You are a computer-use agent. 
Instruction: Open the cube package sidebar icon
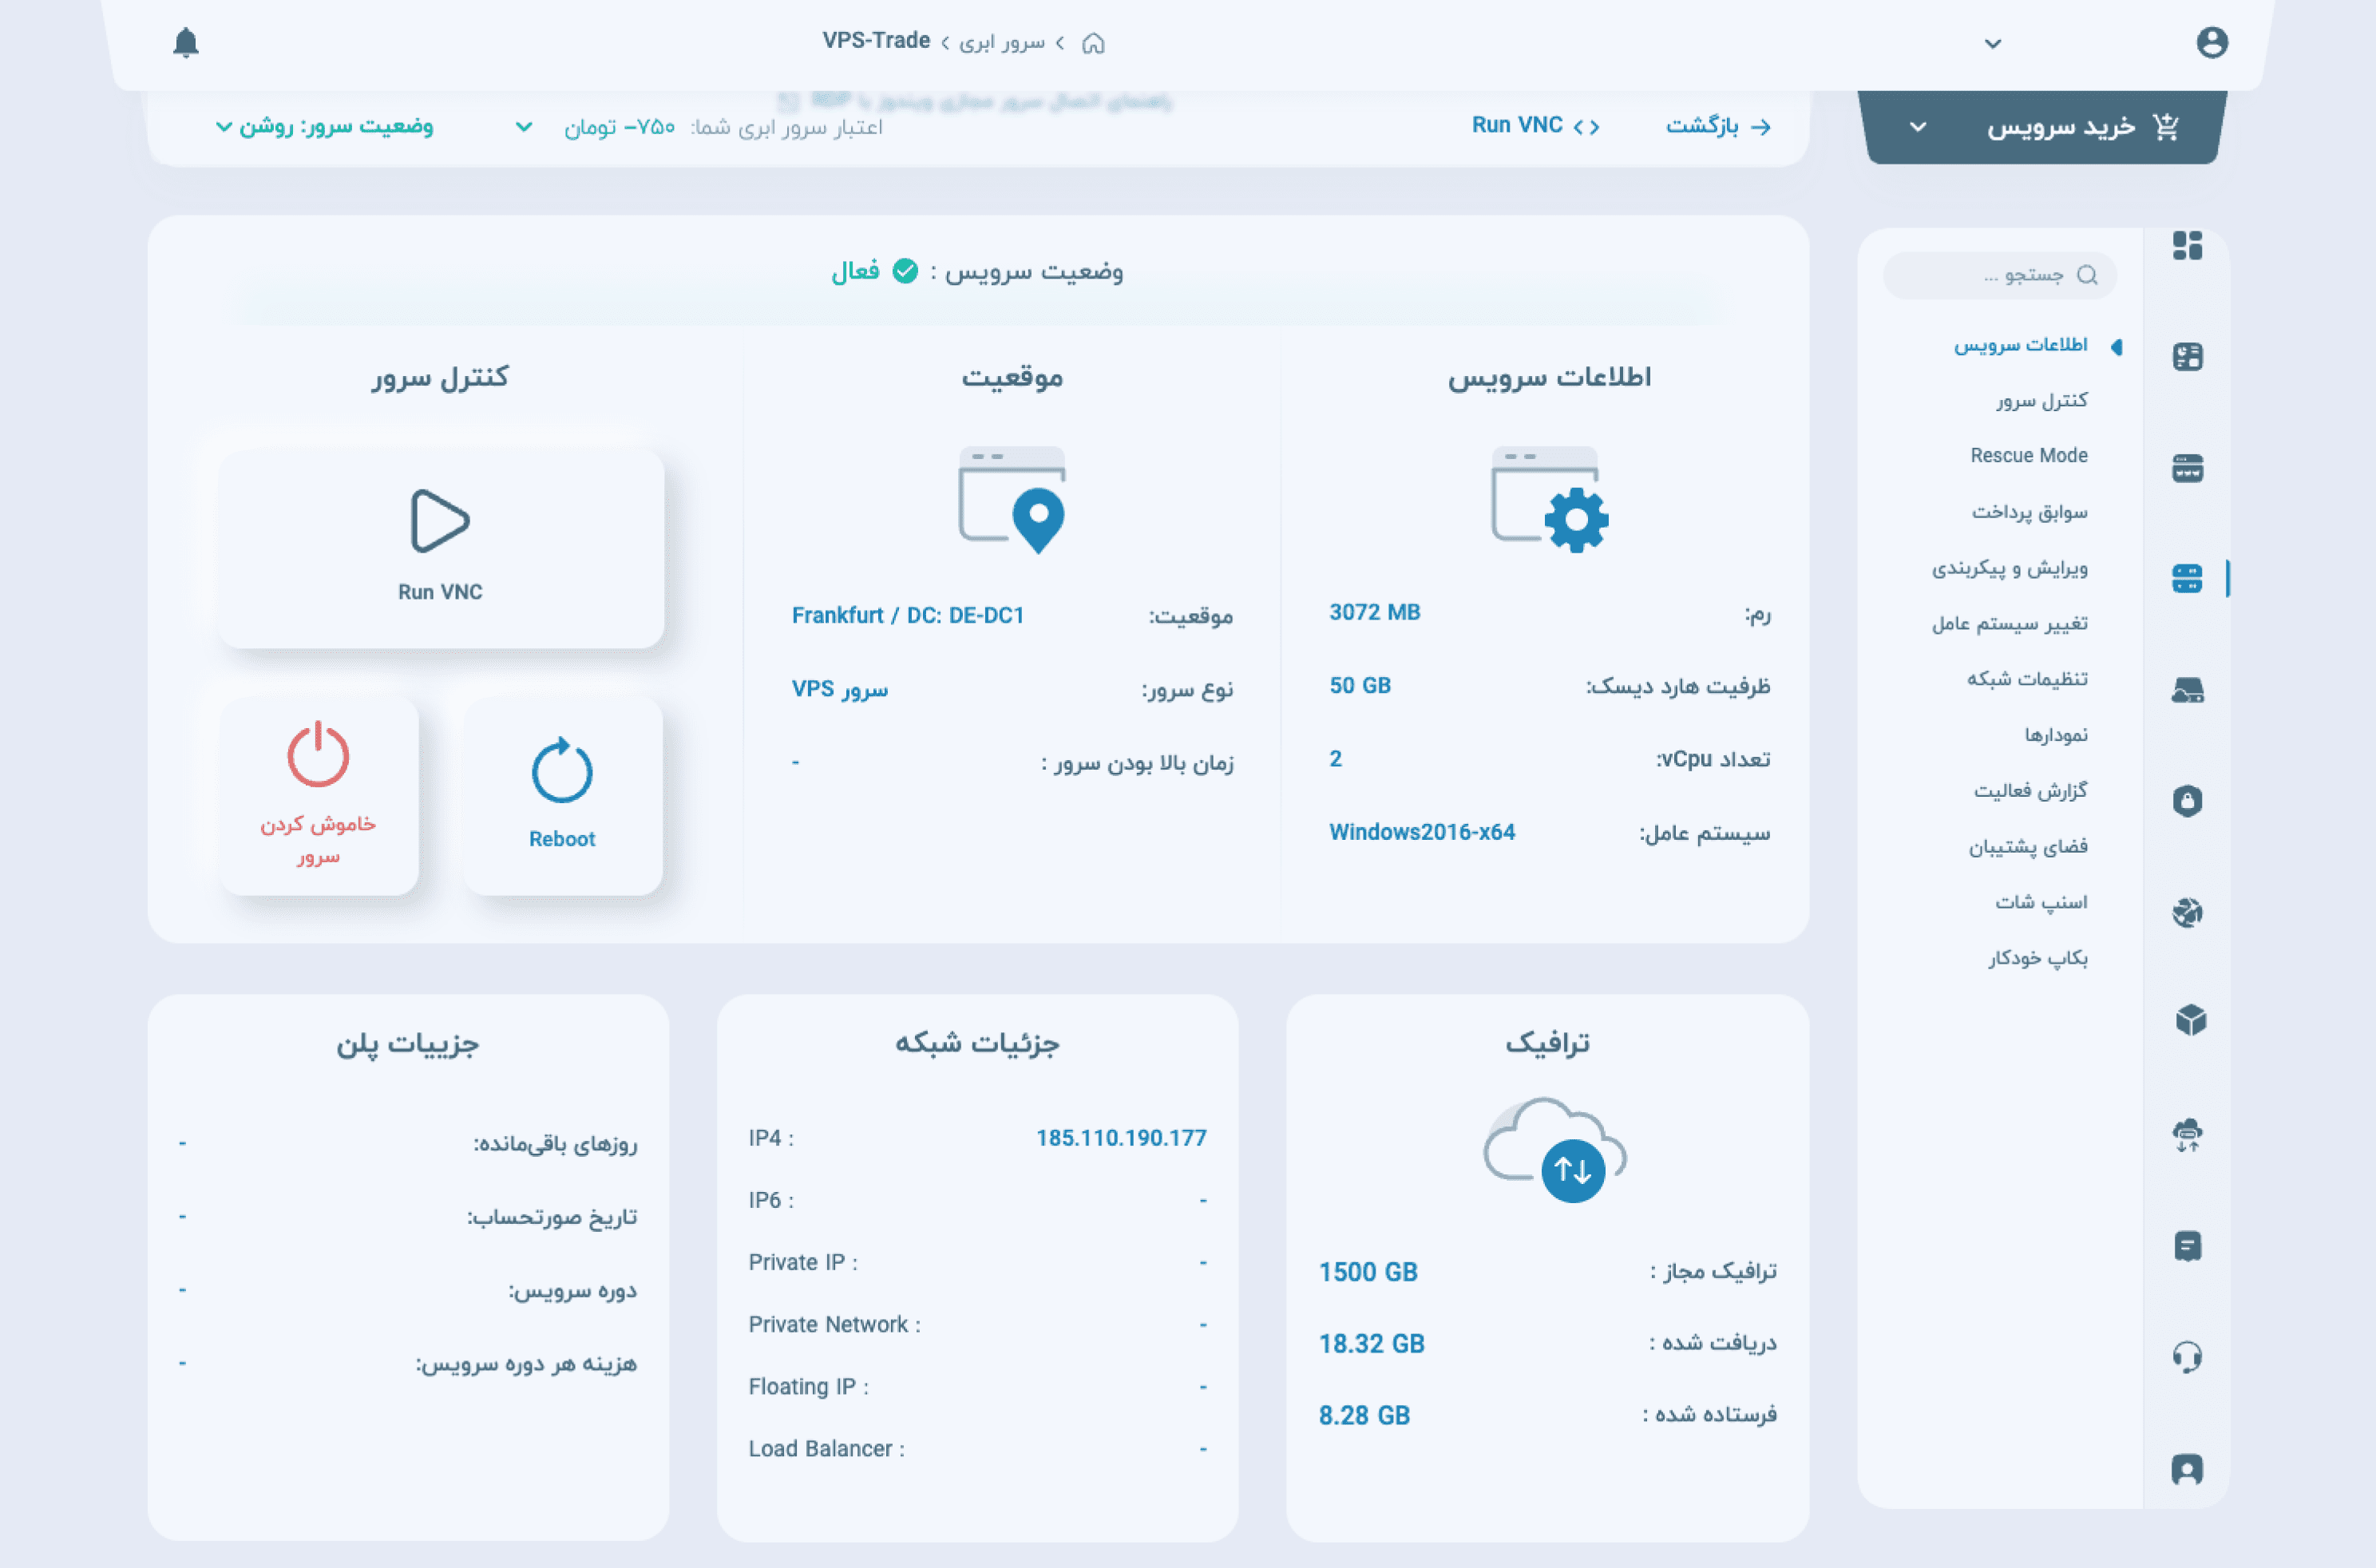pos(2190,1020)
